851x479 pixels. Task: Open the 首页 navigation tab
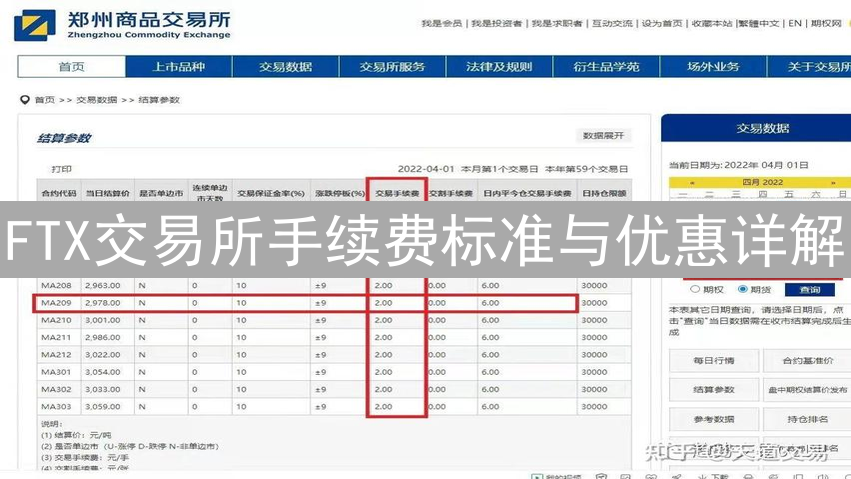pyautogui.click(x=72, y=67)
